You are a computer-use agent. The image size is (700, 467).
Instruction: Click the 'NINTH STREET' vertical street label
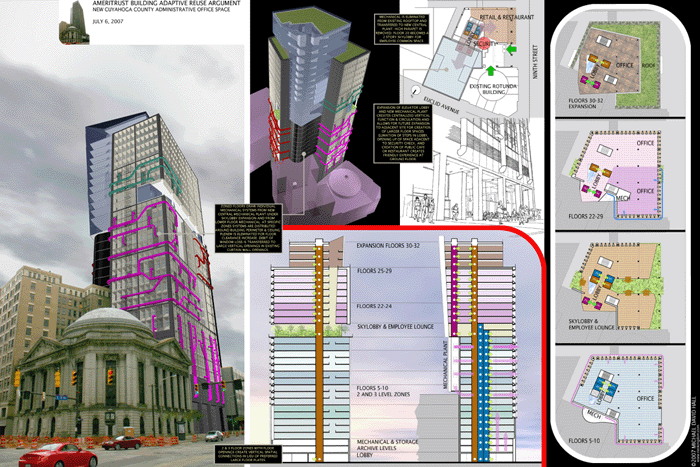tap(535, 62)
